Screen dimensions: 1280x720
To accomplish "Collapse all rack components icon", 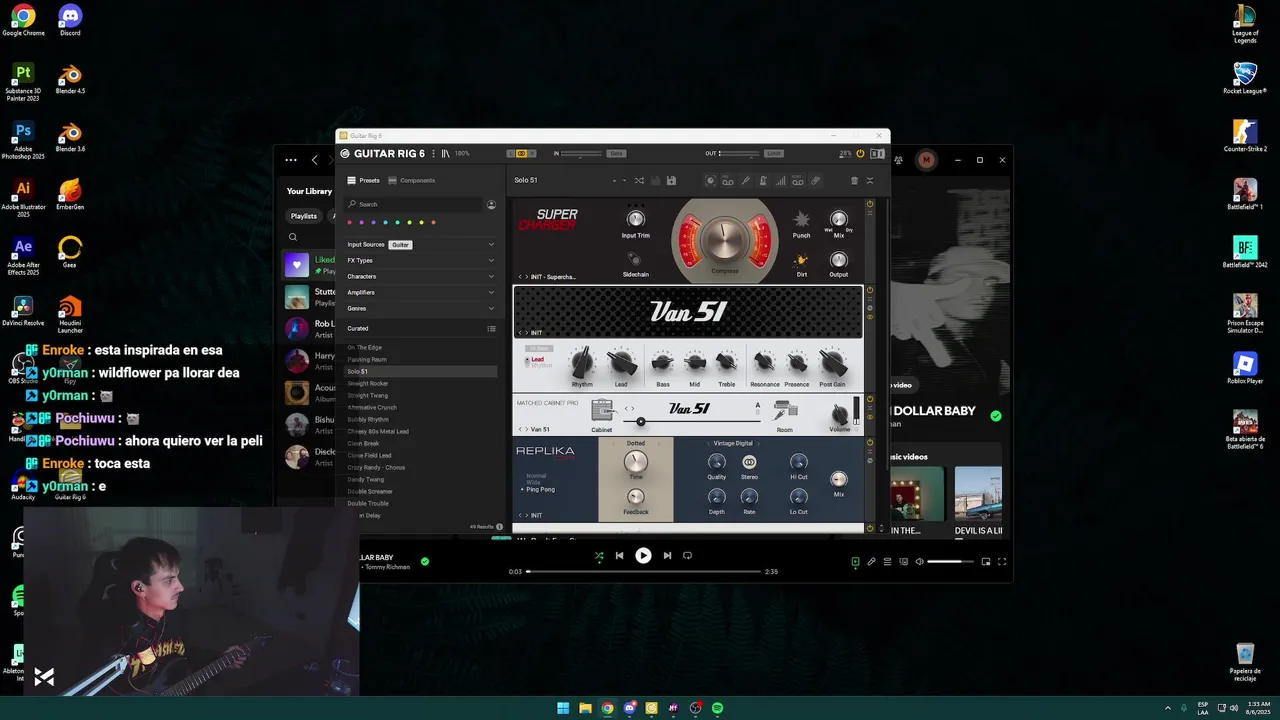I will (870, 181).
